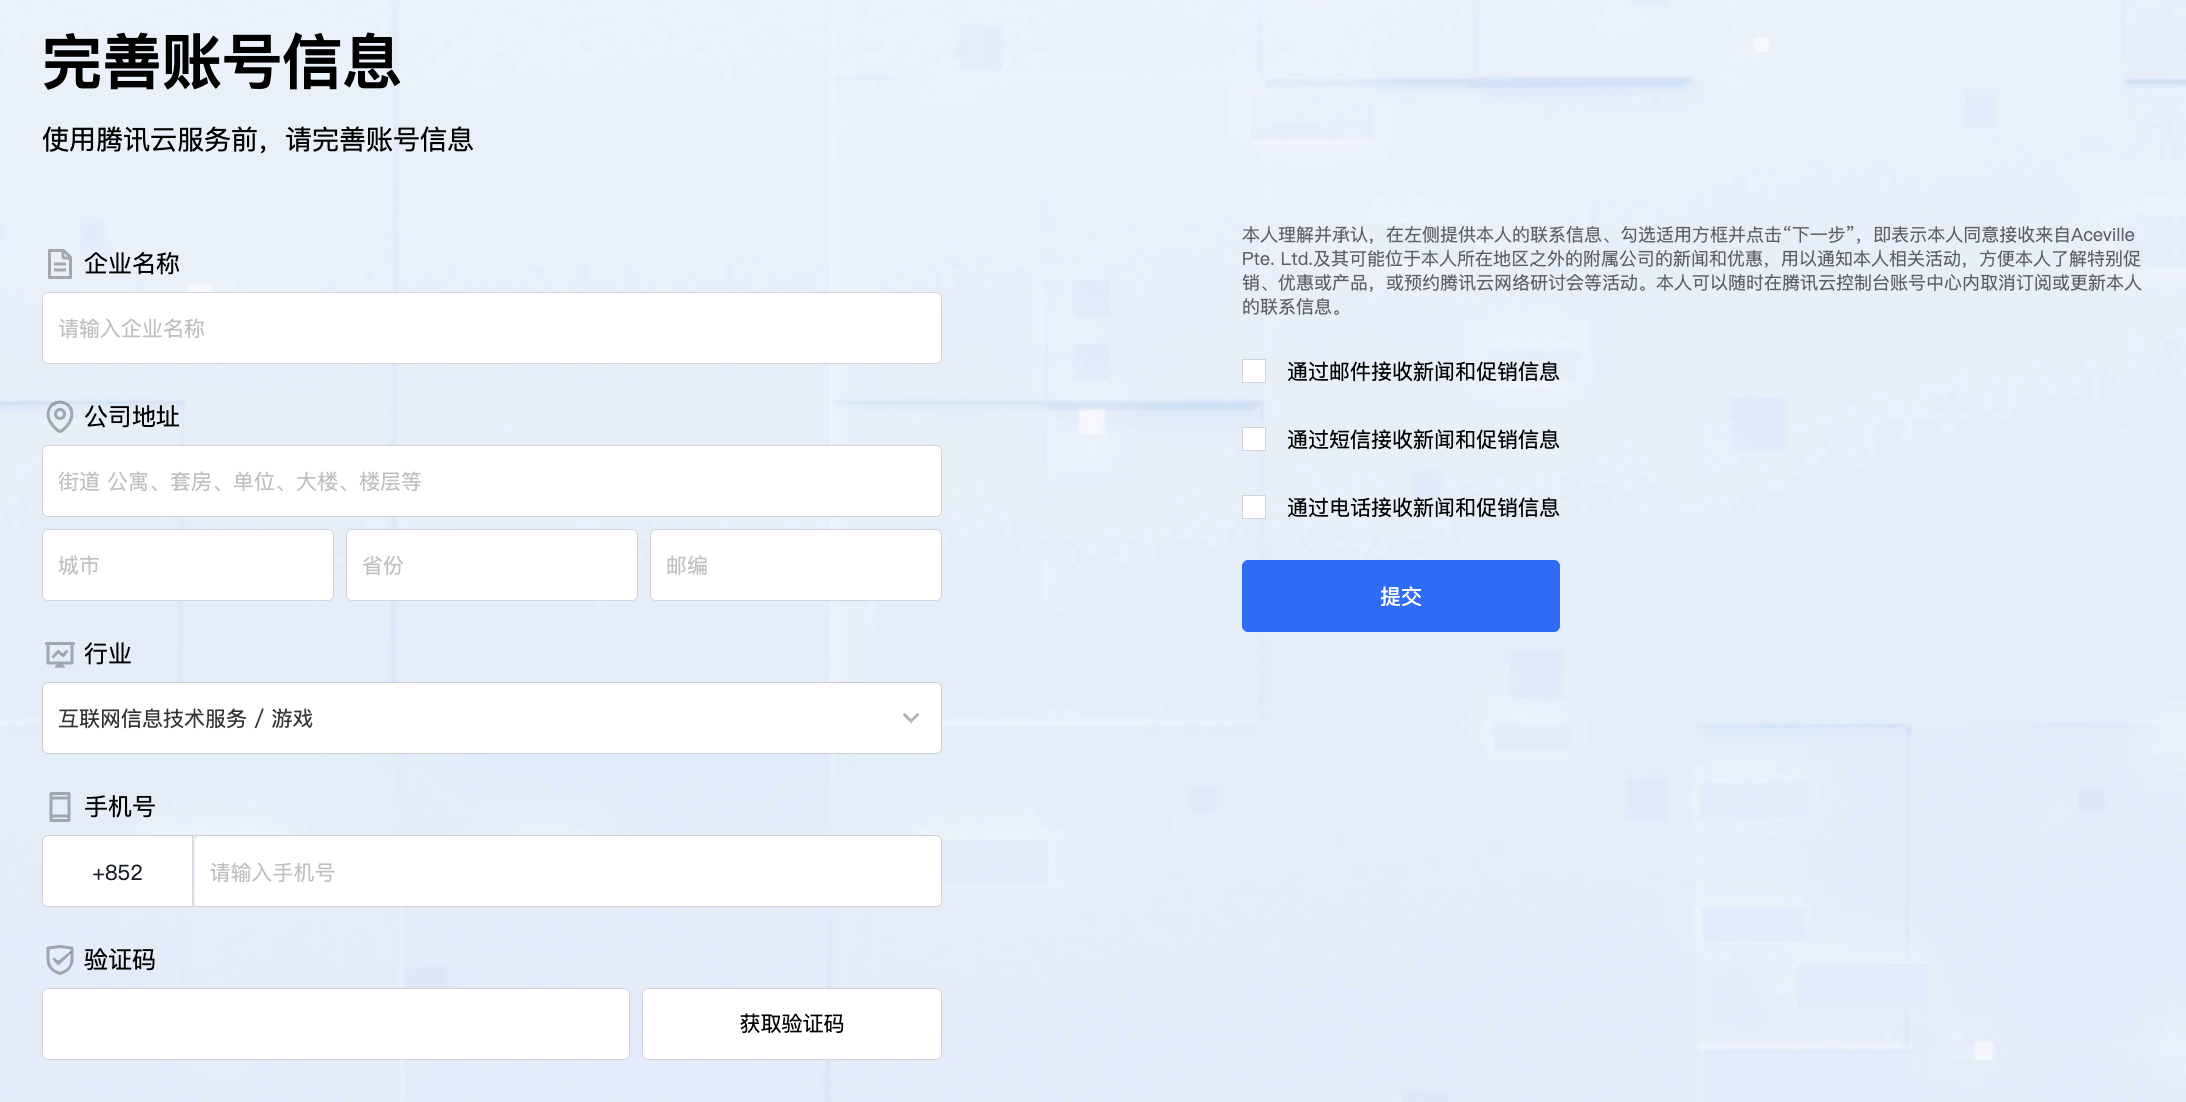Click the dropdown chevron arrow in 行业 field
Image resolution: width=2186 pixels, height=1102 pixels.
(x=910, y=718)
